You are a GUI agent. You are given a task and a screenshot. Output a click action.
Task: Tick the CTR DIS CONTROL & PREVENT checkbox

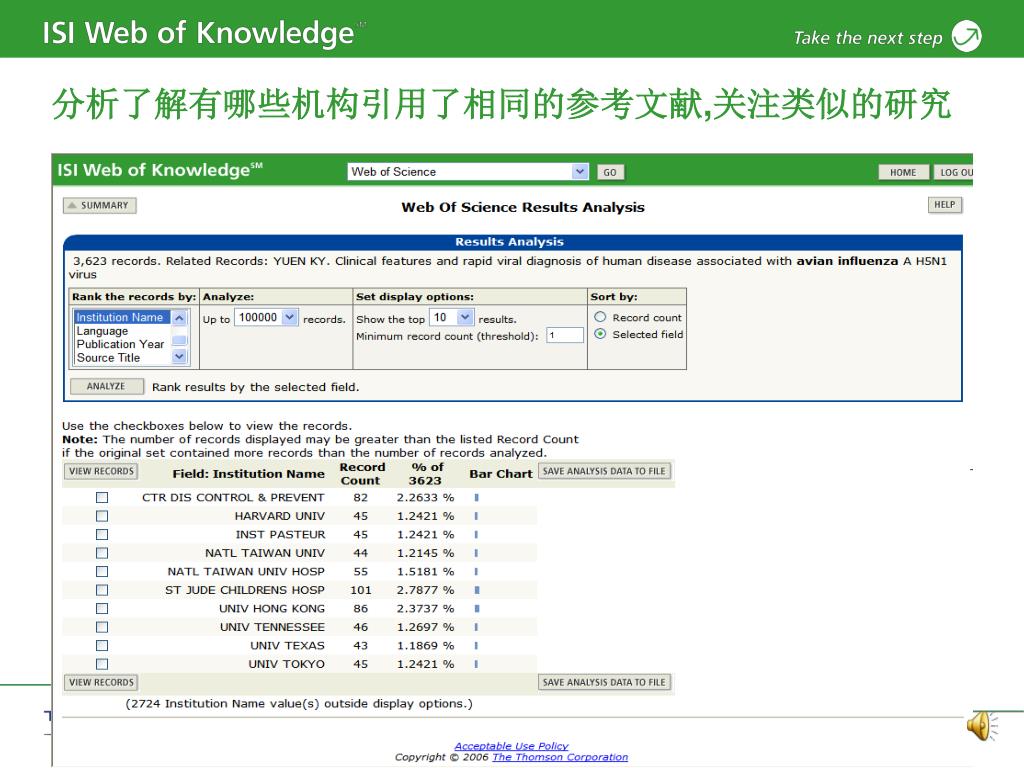click(x=102, y=498)
